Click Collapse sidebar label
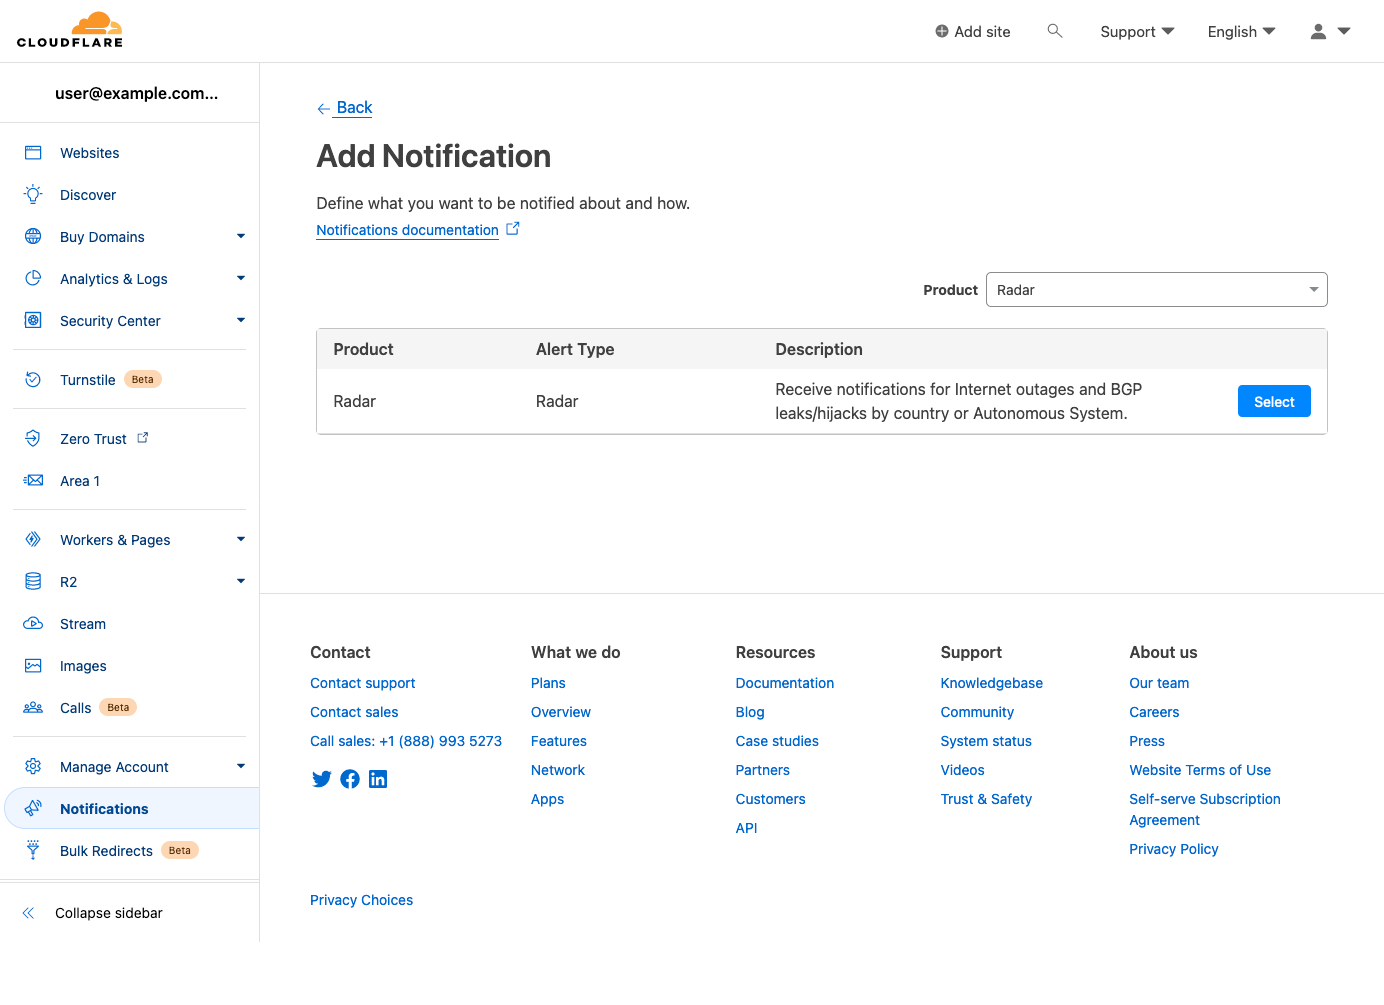The image size is (1384, 1005). pos(109,913)
